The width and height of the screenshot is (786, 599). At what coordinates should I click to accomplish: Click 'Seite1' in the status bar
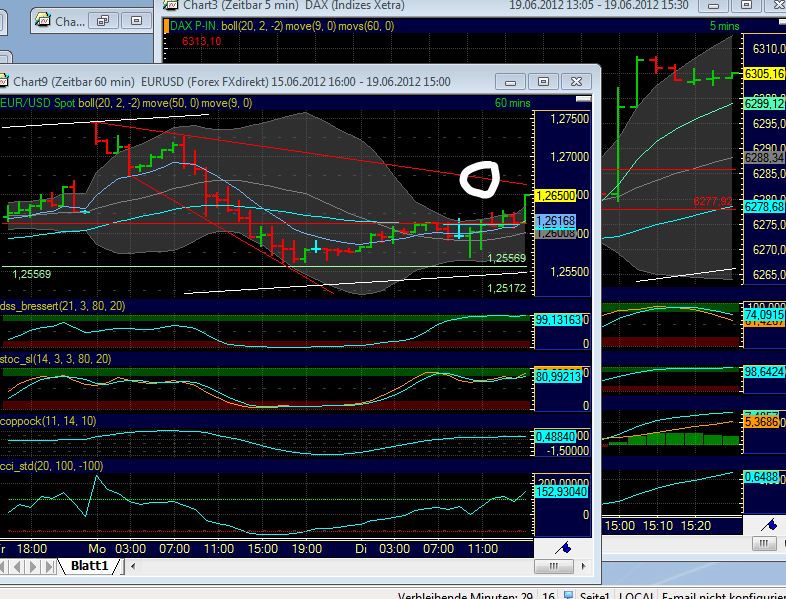tap(595, 596)
